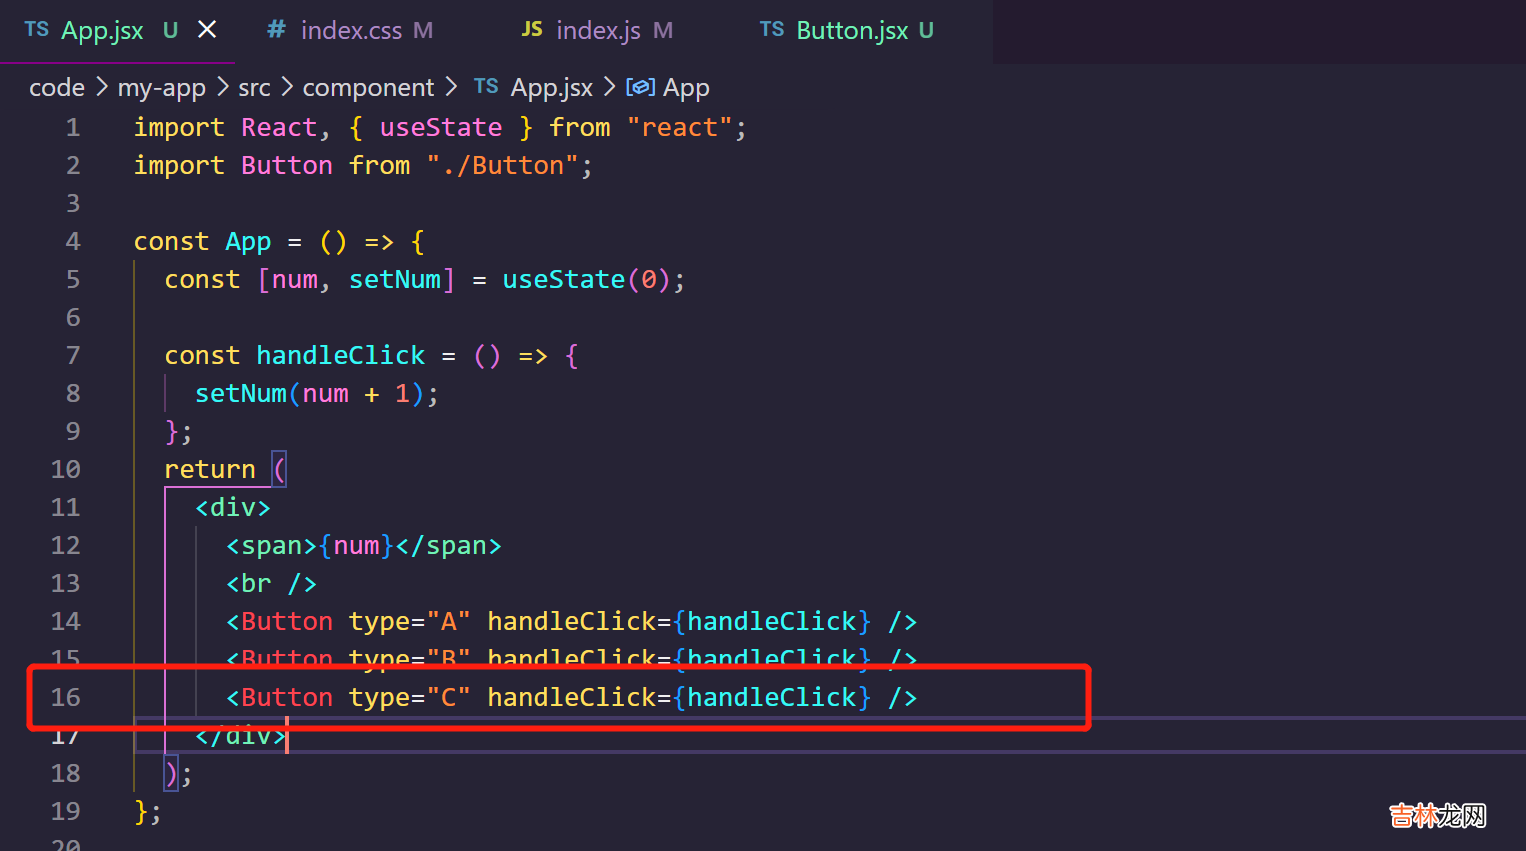Click the Button tag name on line 16
1526x851 pixels.
[x=287, y=698]
